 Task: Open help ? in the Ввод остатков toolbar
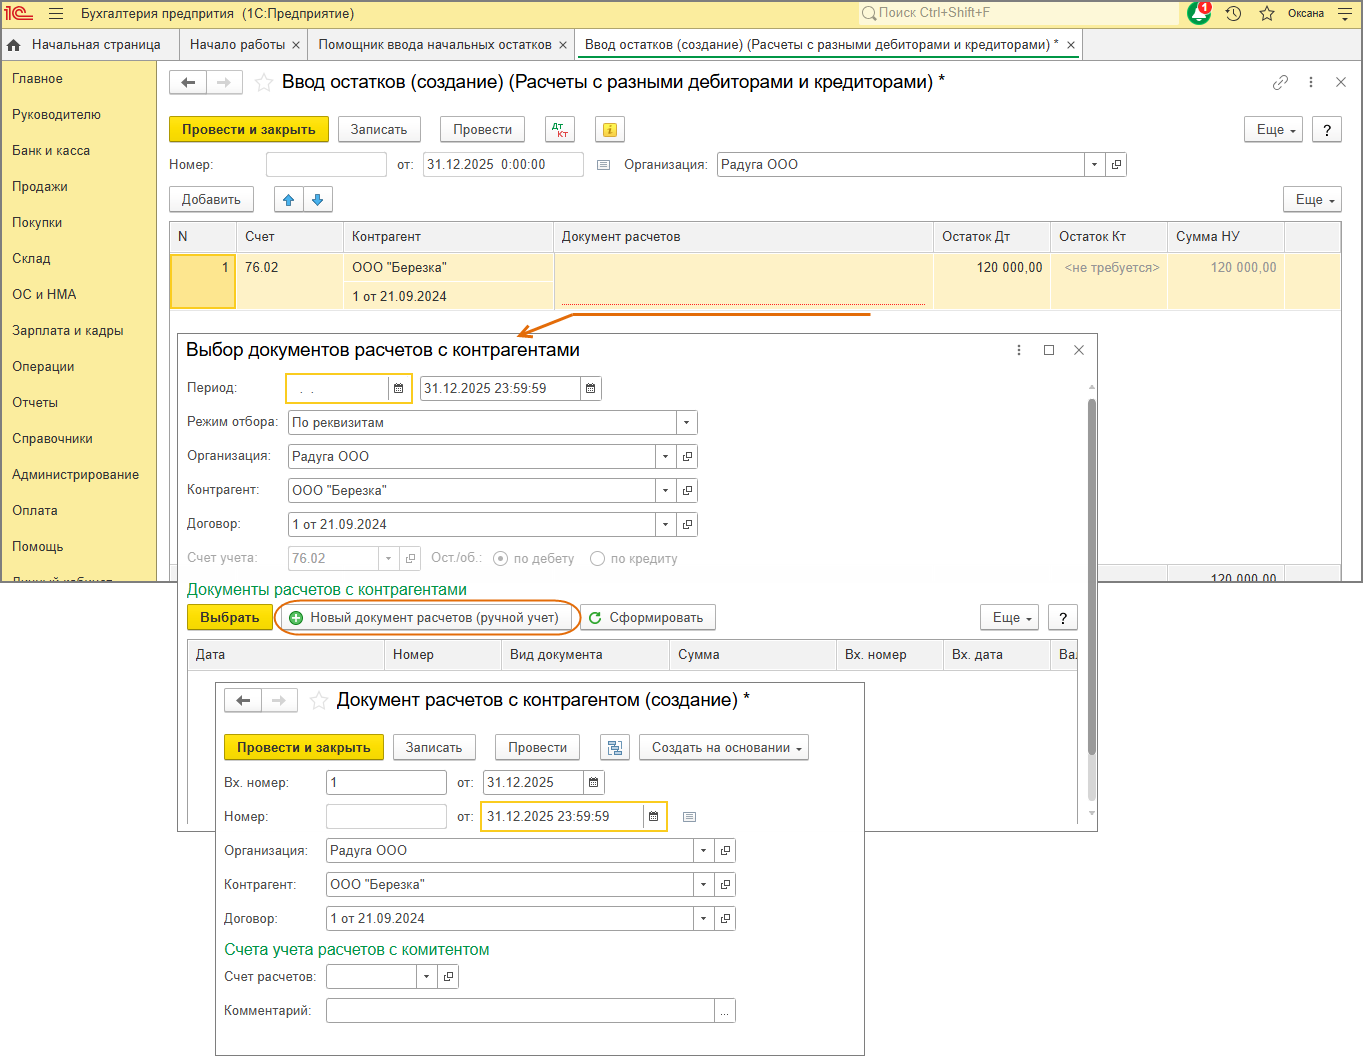pos(1327,130)
